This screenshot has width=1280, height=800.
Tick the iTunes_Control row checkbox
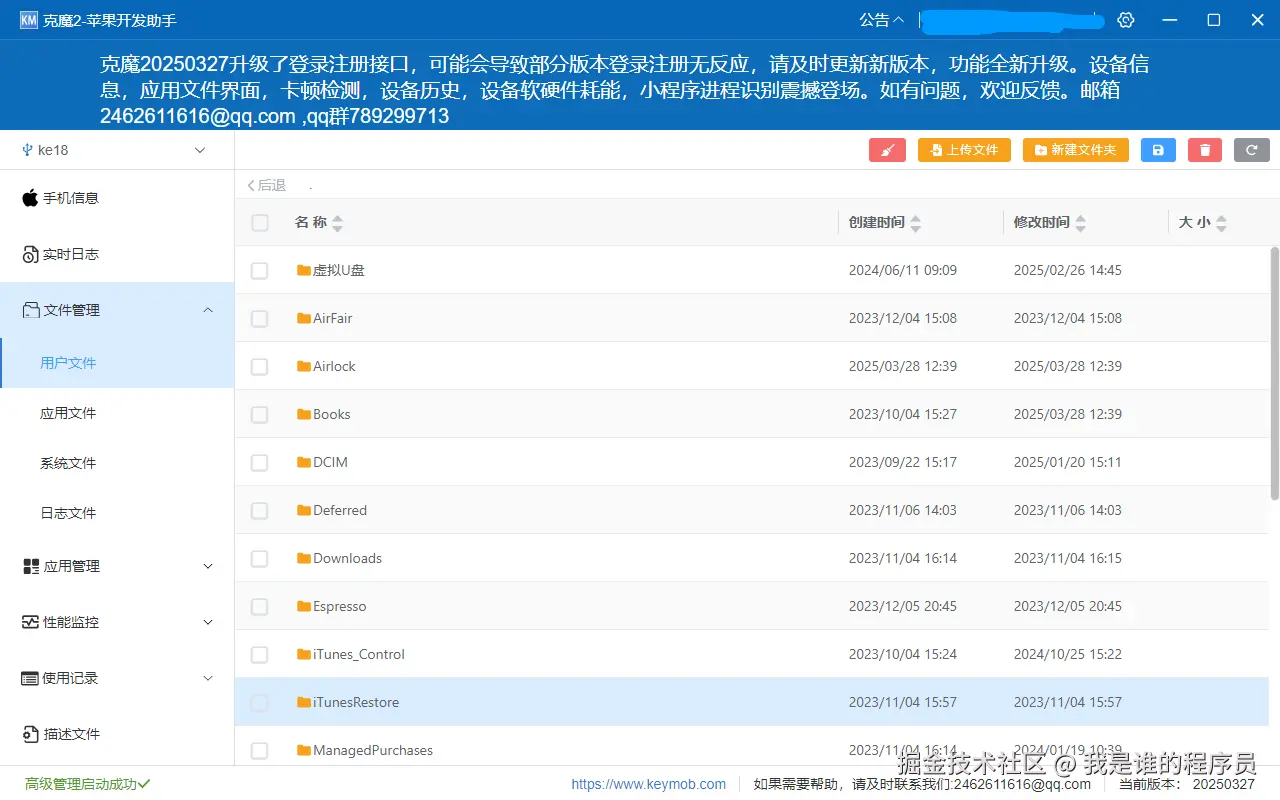(260, 654)
